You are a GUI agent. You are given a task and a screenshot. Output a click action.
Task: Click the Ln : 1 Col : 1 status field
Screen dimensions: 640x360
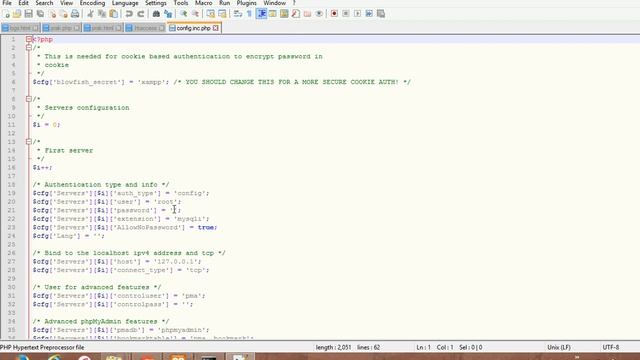click(435, 347)
